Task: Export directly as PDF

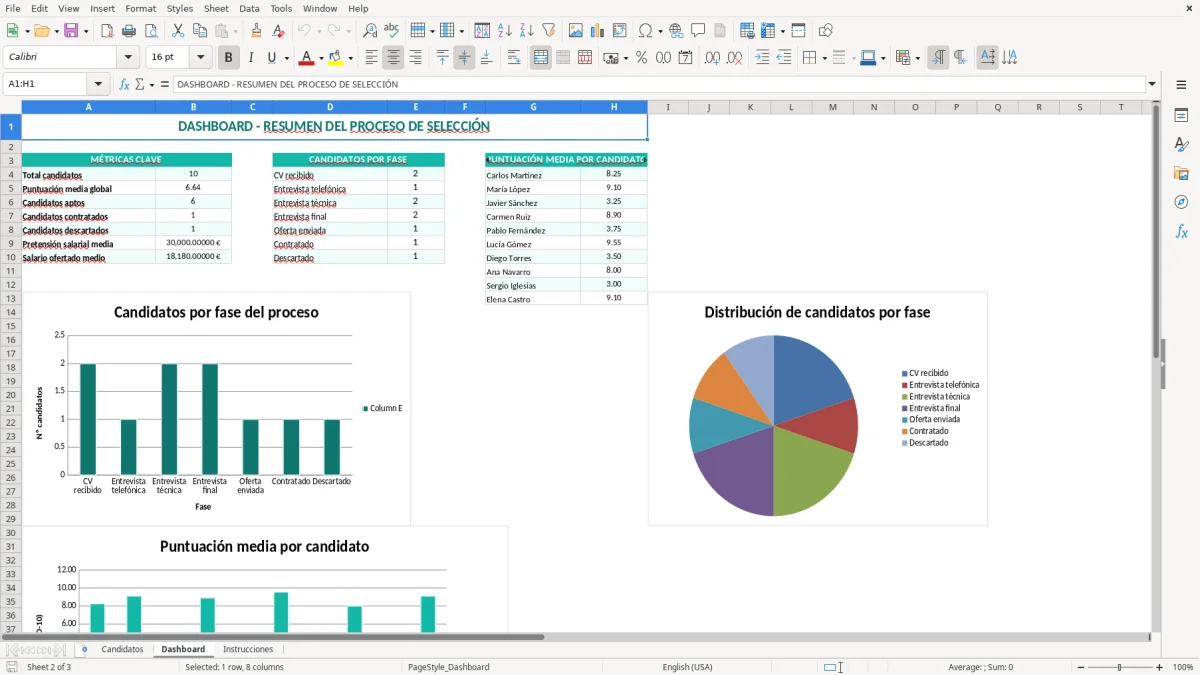Action: [107, 31]
